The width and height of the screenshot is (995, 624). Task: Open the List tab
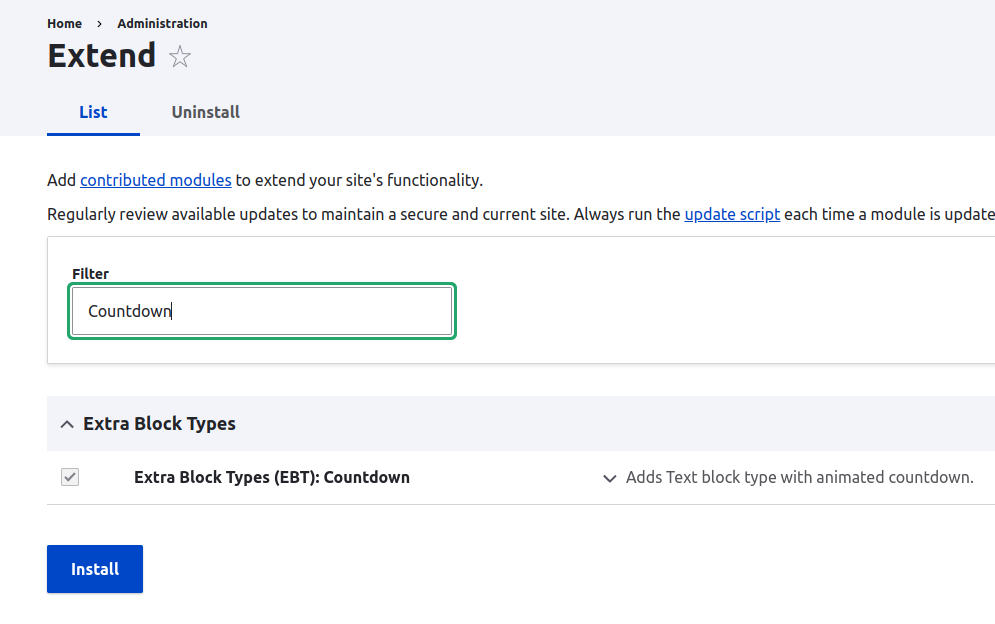93,112
